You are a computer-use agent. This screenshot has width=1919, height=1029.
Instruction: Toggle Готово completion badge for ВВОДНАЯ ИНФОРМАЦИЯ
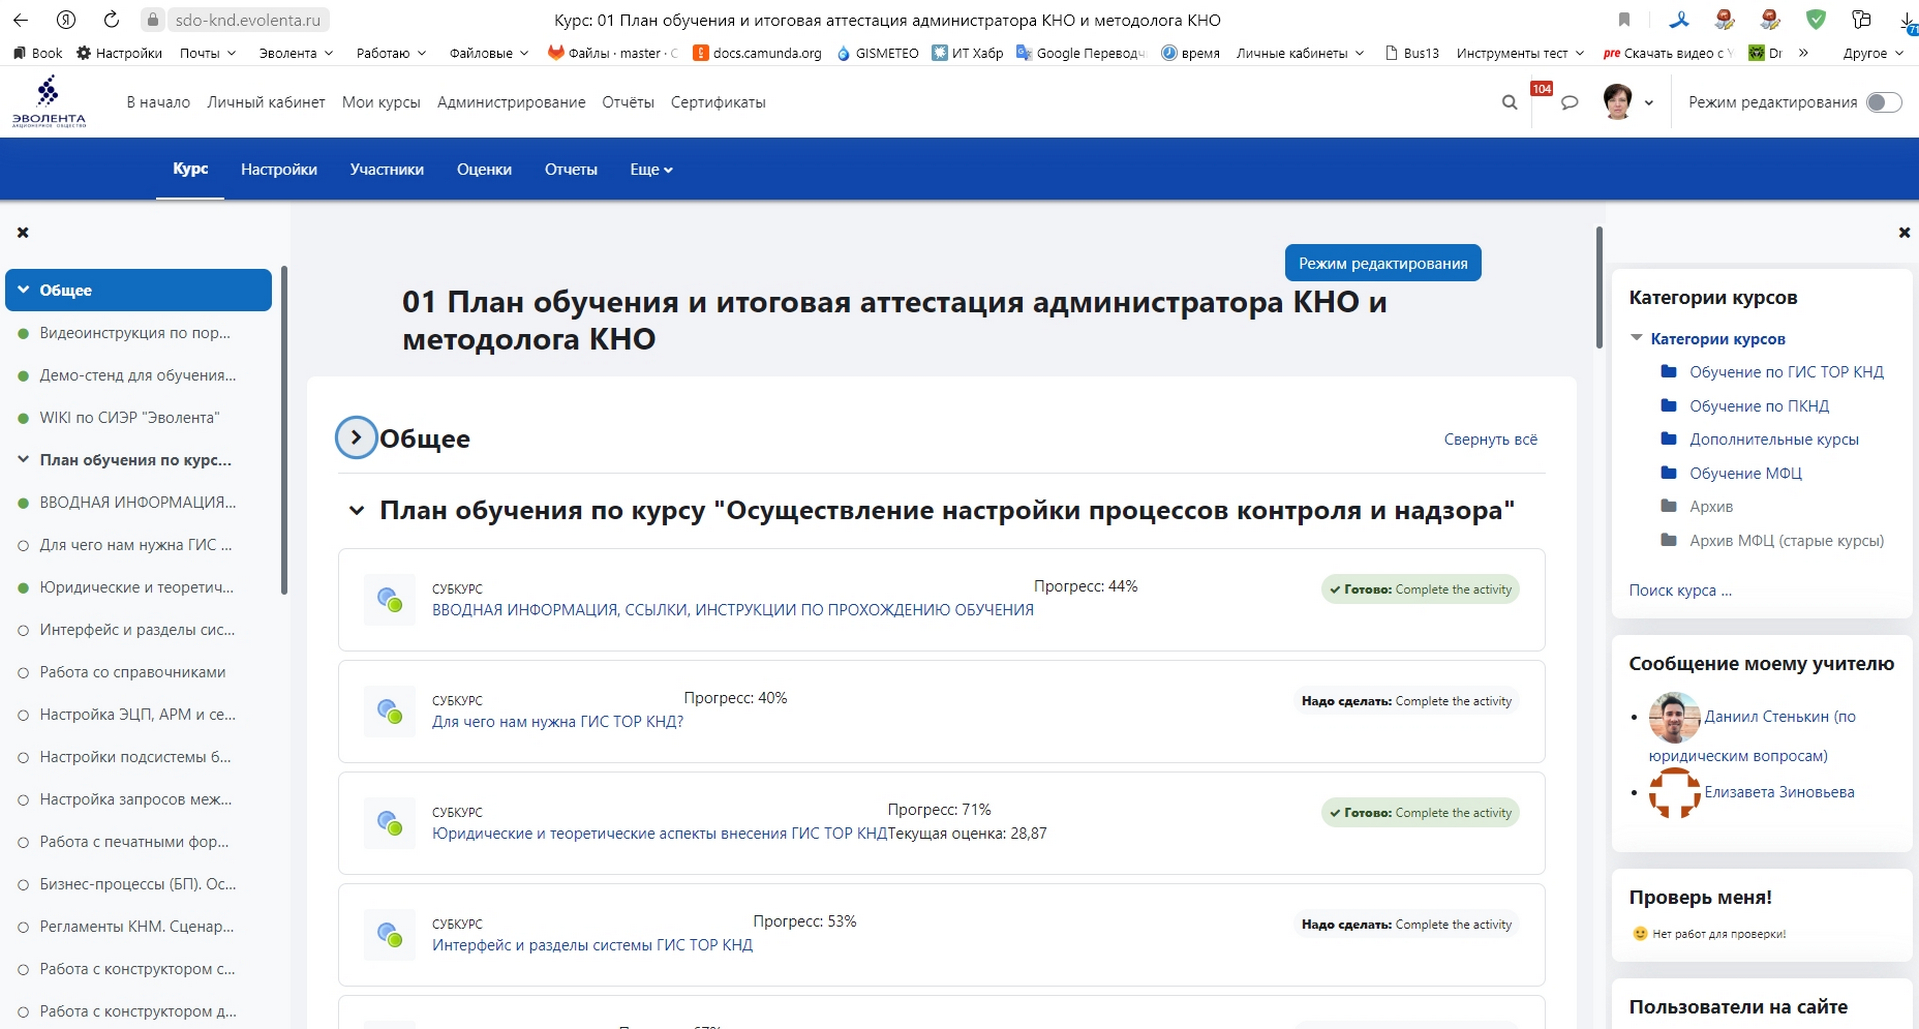click(x=1420, y=589)
